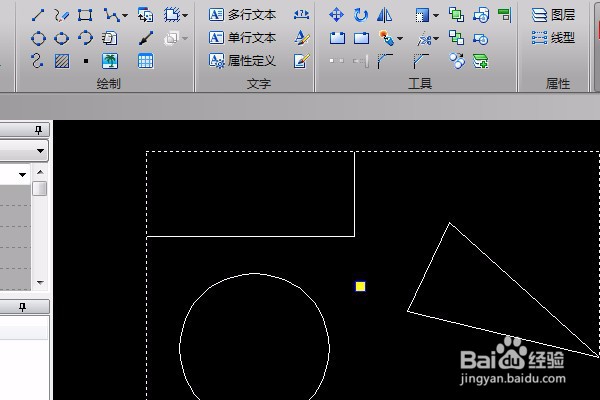The width and height of the screenshot is (600, 400).
Task: Click the Bring to Front icon
Action: pyautogui.click(x=457, y=15)
